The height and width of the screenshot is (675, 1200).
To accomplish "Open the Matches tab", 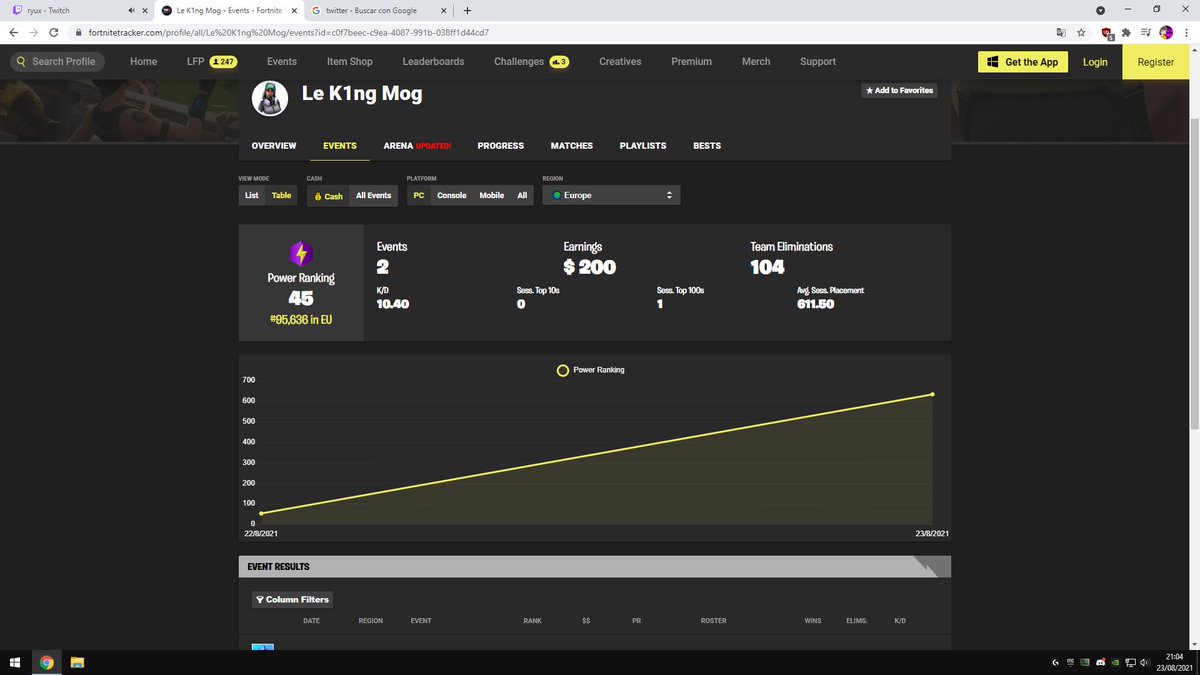I will (x=572, y=146).
